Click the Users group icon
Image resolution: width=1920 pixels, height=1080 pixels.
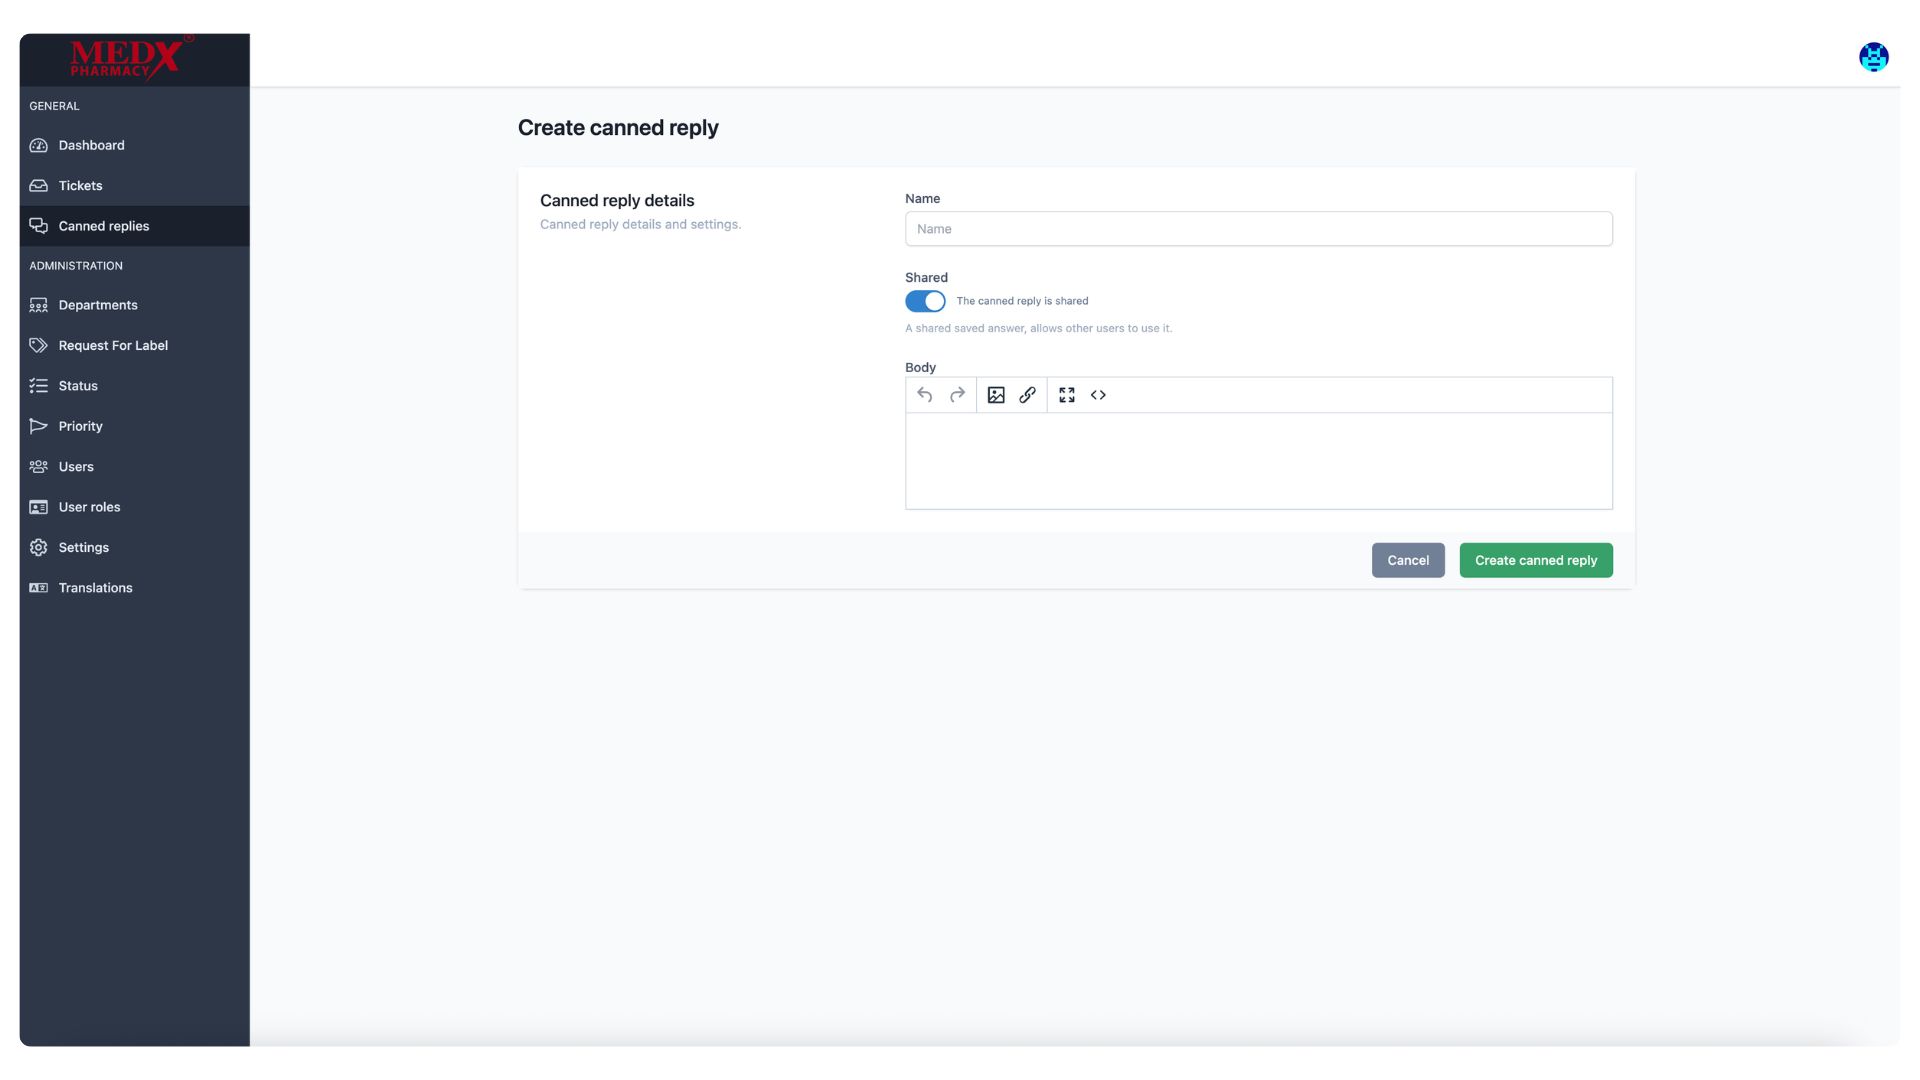click(x=38, y=467)
